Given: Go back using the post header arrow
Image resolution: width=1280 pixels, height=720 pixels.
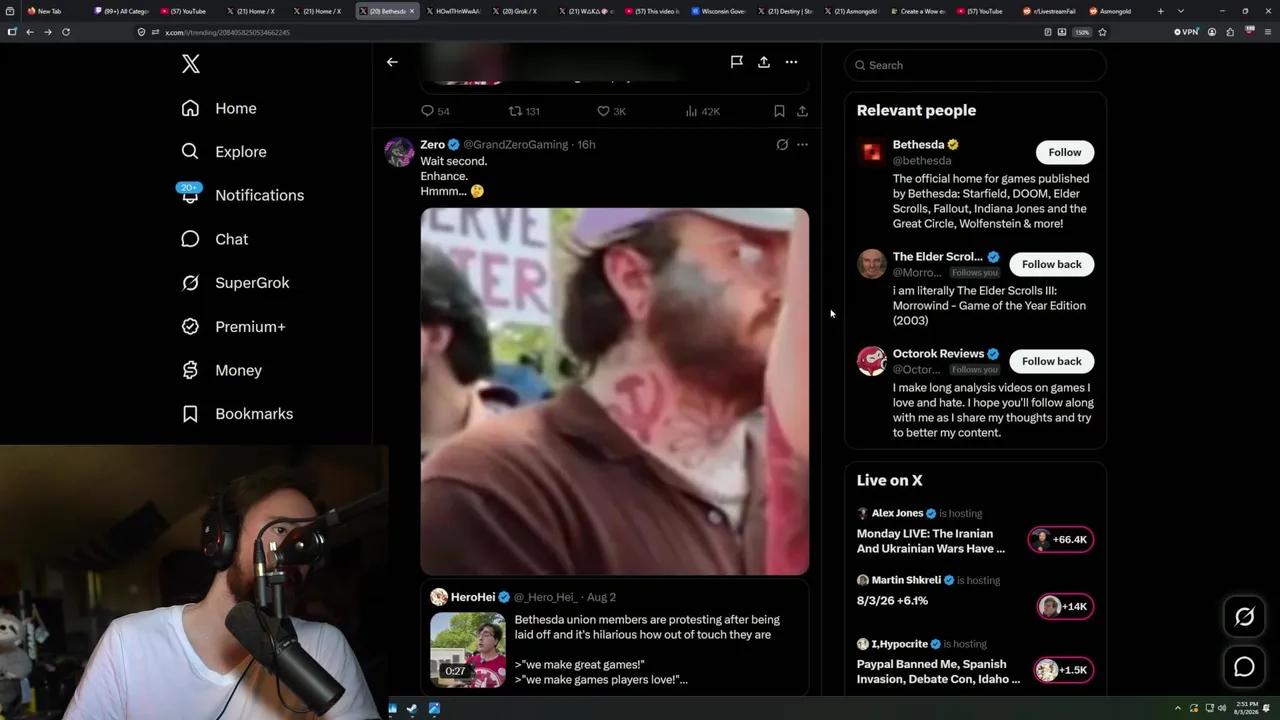Looking at the screenshot, I should pos(392,62).
